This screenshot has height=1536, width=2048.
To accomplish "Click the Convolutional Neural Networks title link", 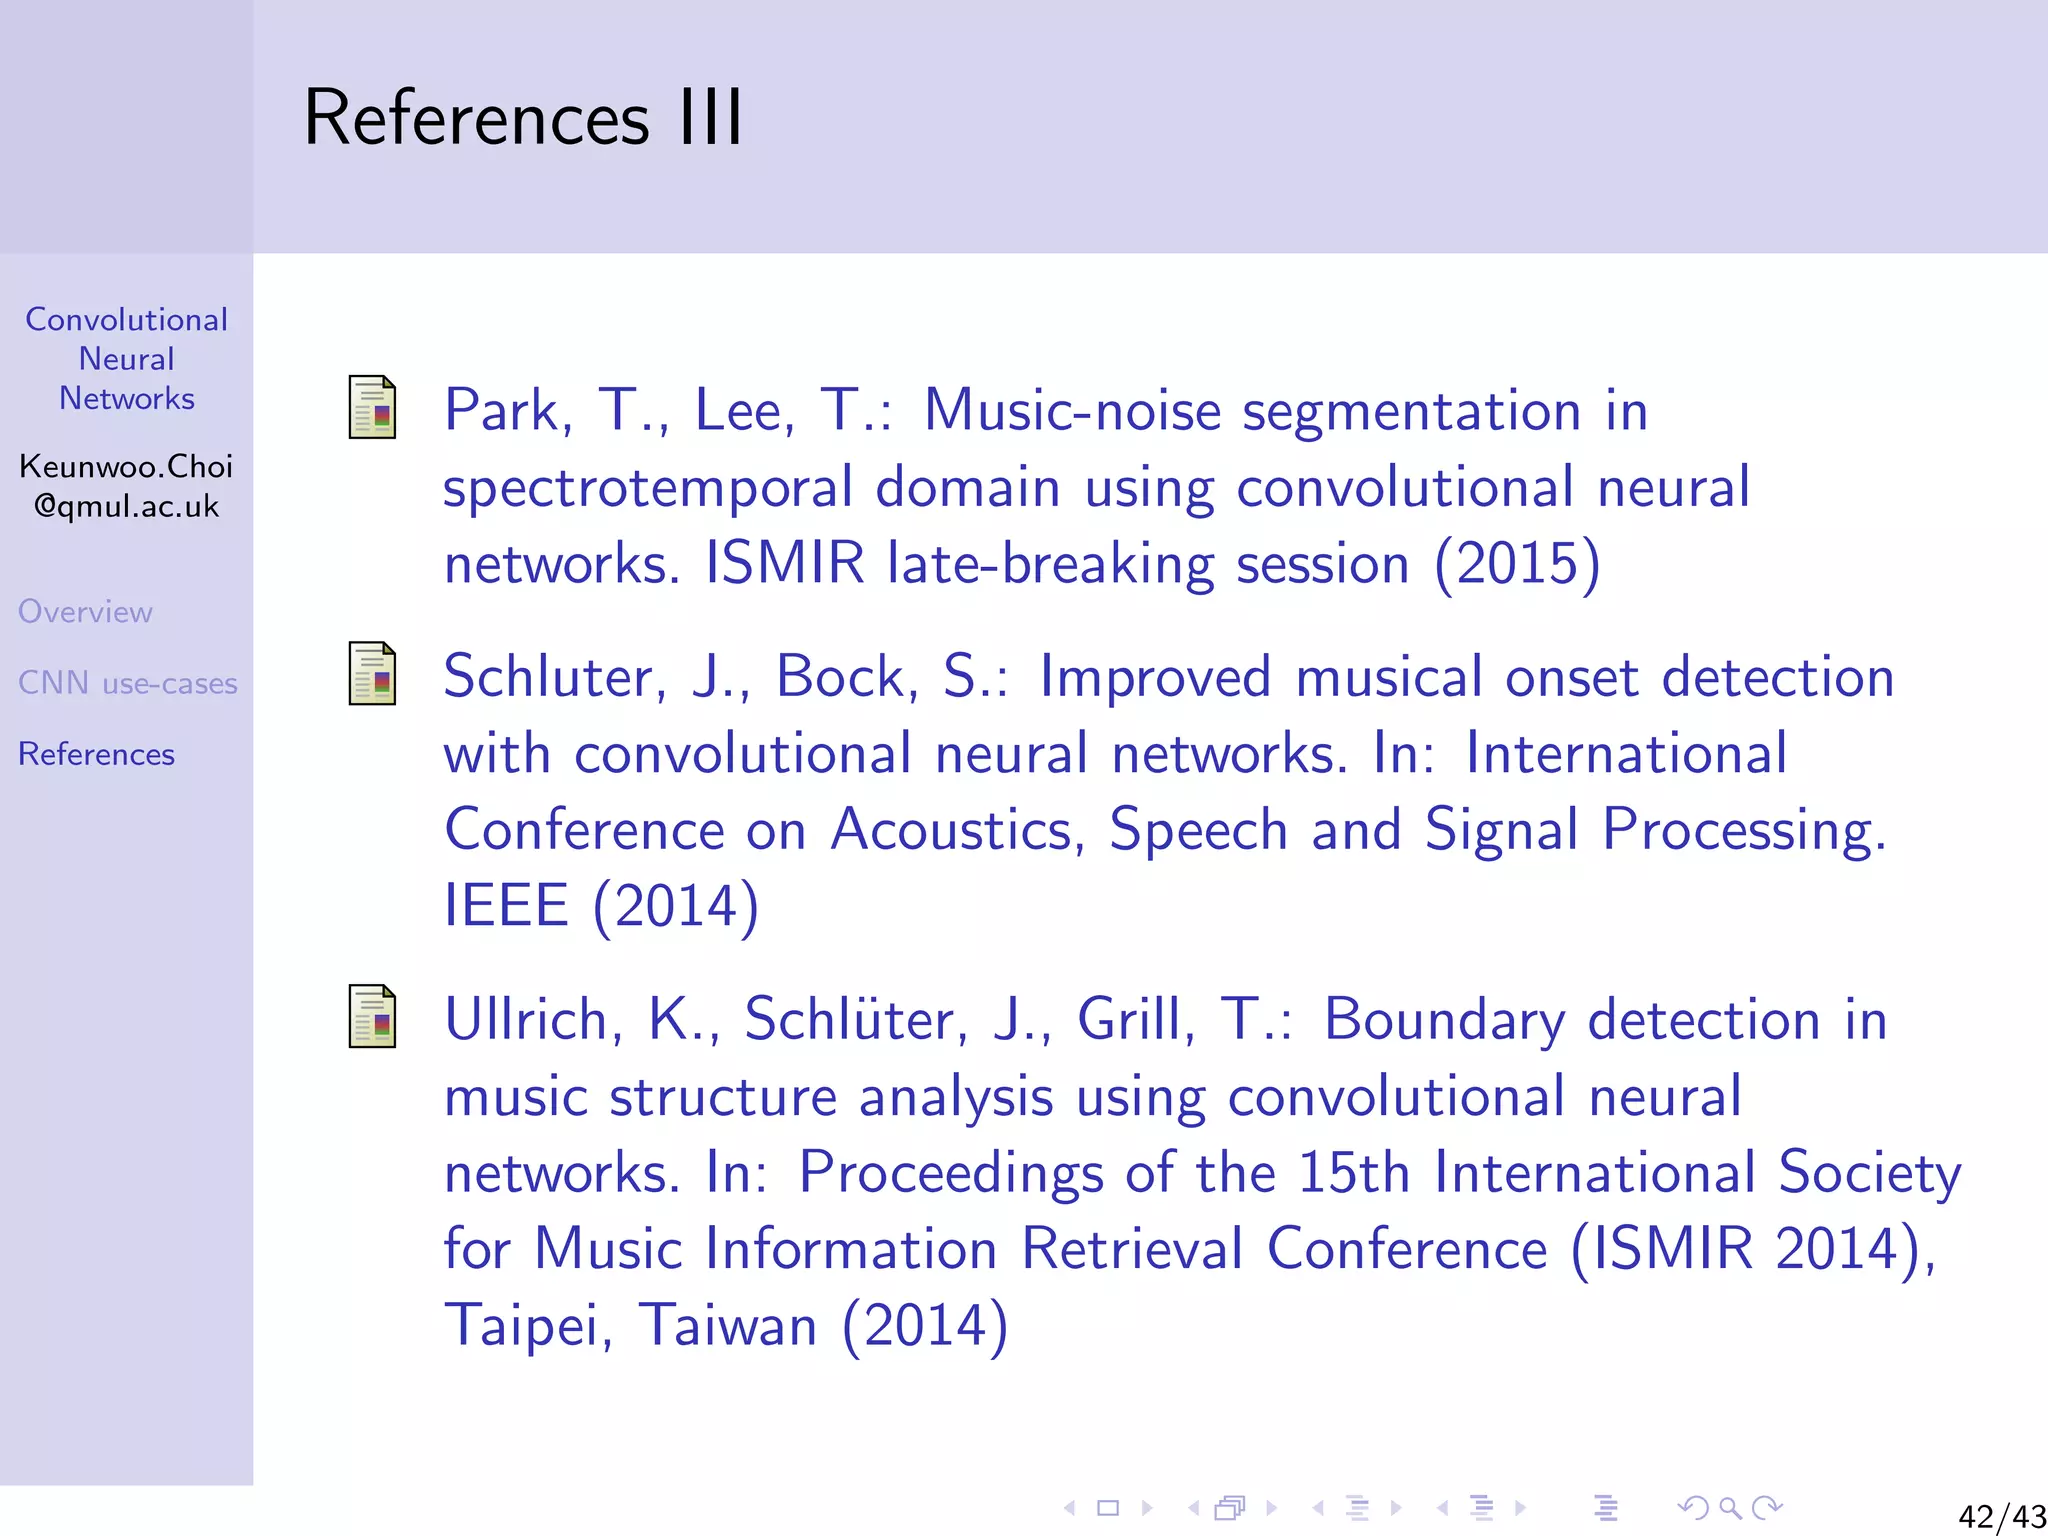I will pyautogui.click(x=127, y=358).
